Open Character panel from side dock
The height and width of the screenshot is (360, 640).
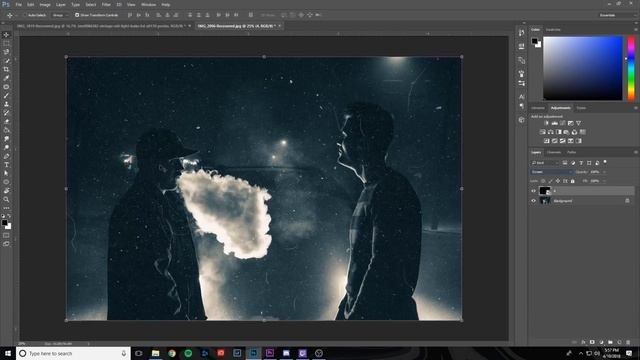522,97
